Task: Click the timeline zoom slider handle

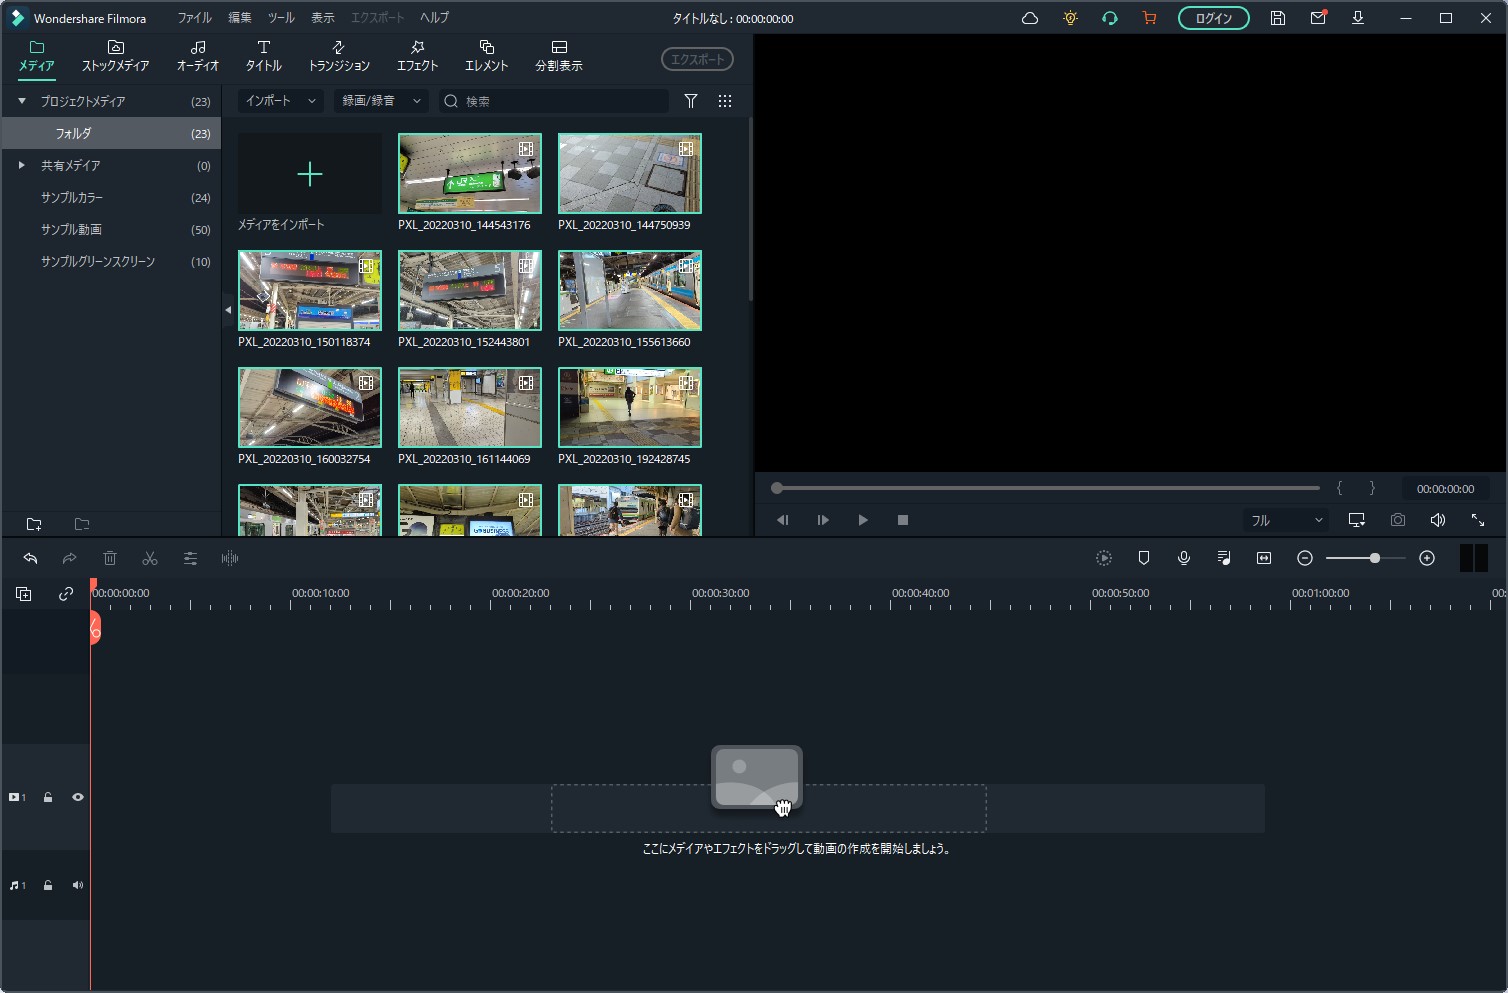Action: click(1375, 558)
